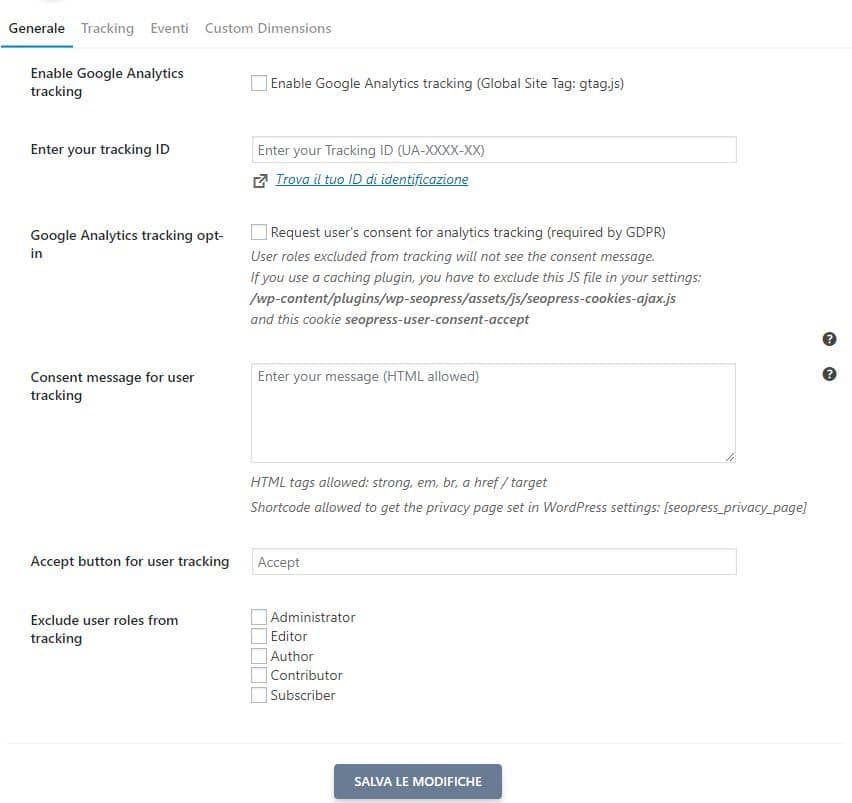Image resolution: width=852 pixels, height=803 pixels.
Task: Click into the consent message textarea
Action: pos(493,413)
